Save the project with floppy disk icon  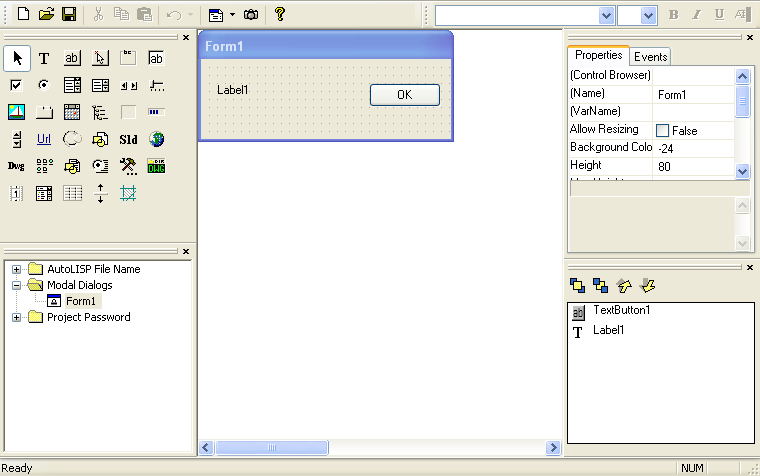point(69,14)
